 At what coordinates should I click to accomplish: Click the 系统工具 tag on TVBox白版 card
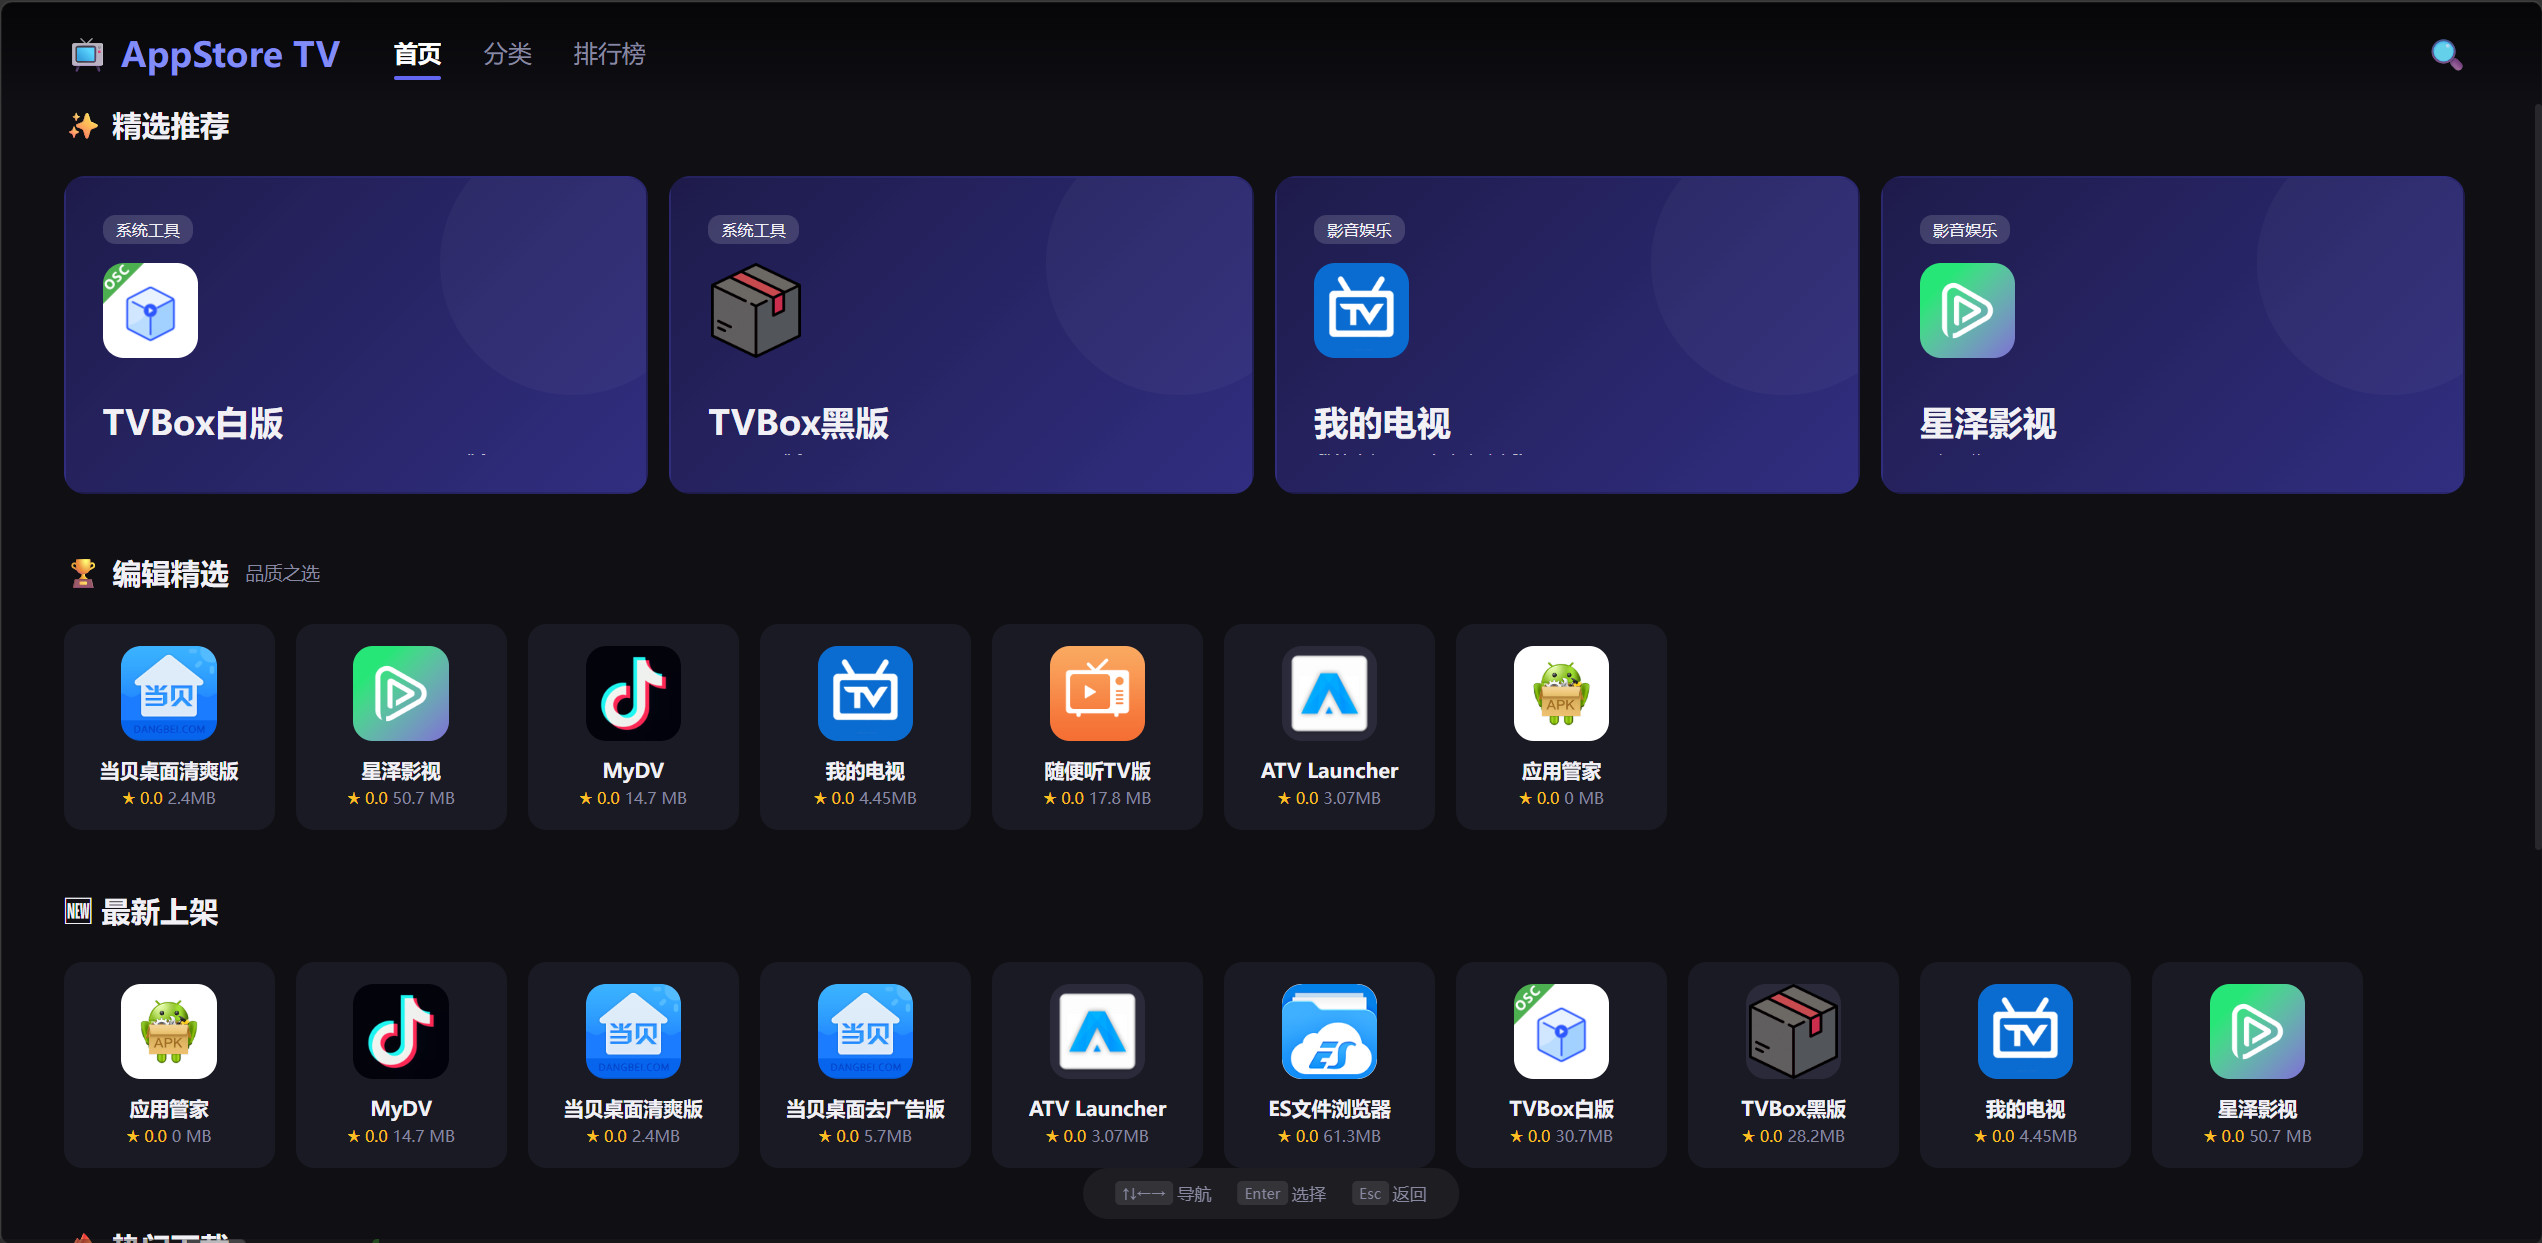(x=148, y=230)
